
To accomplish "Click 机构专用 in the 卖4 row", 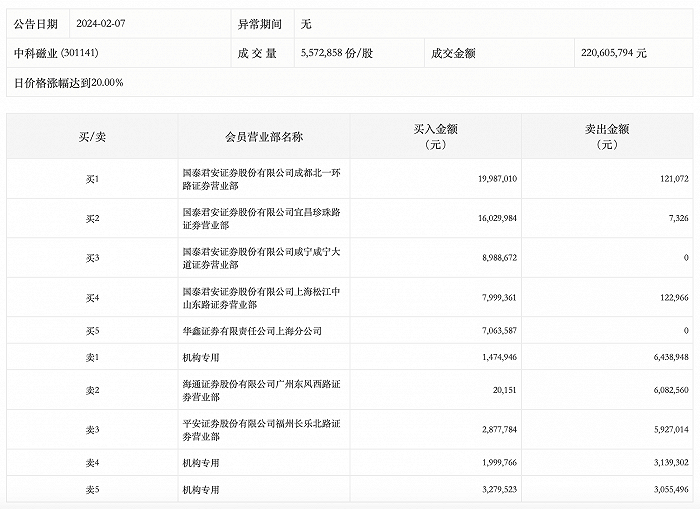I will 200,463.
